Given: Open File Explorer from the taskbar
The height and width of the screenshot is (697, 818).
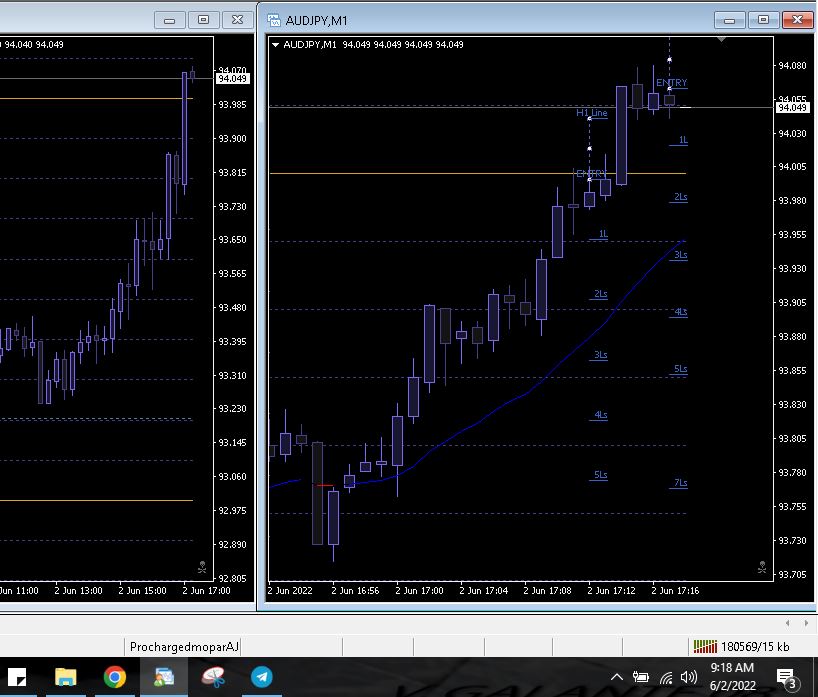Looking at the screenshot, I should [66, 677].
